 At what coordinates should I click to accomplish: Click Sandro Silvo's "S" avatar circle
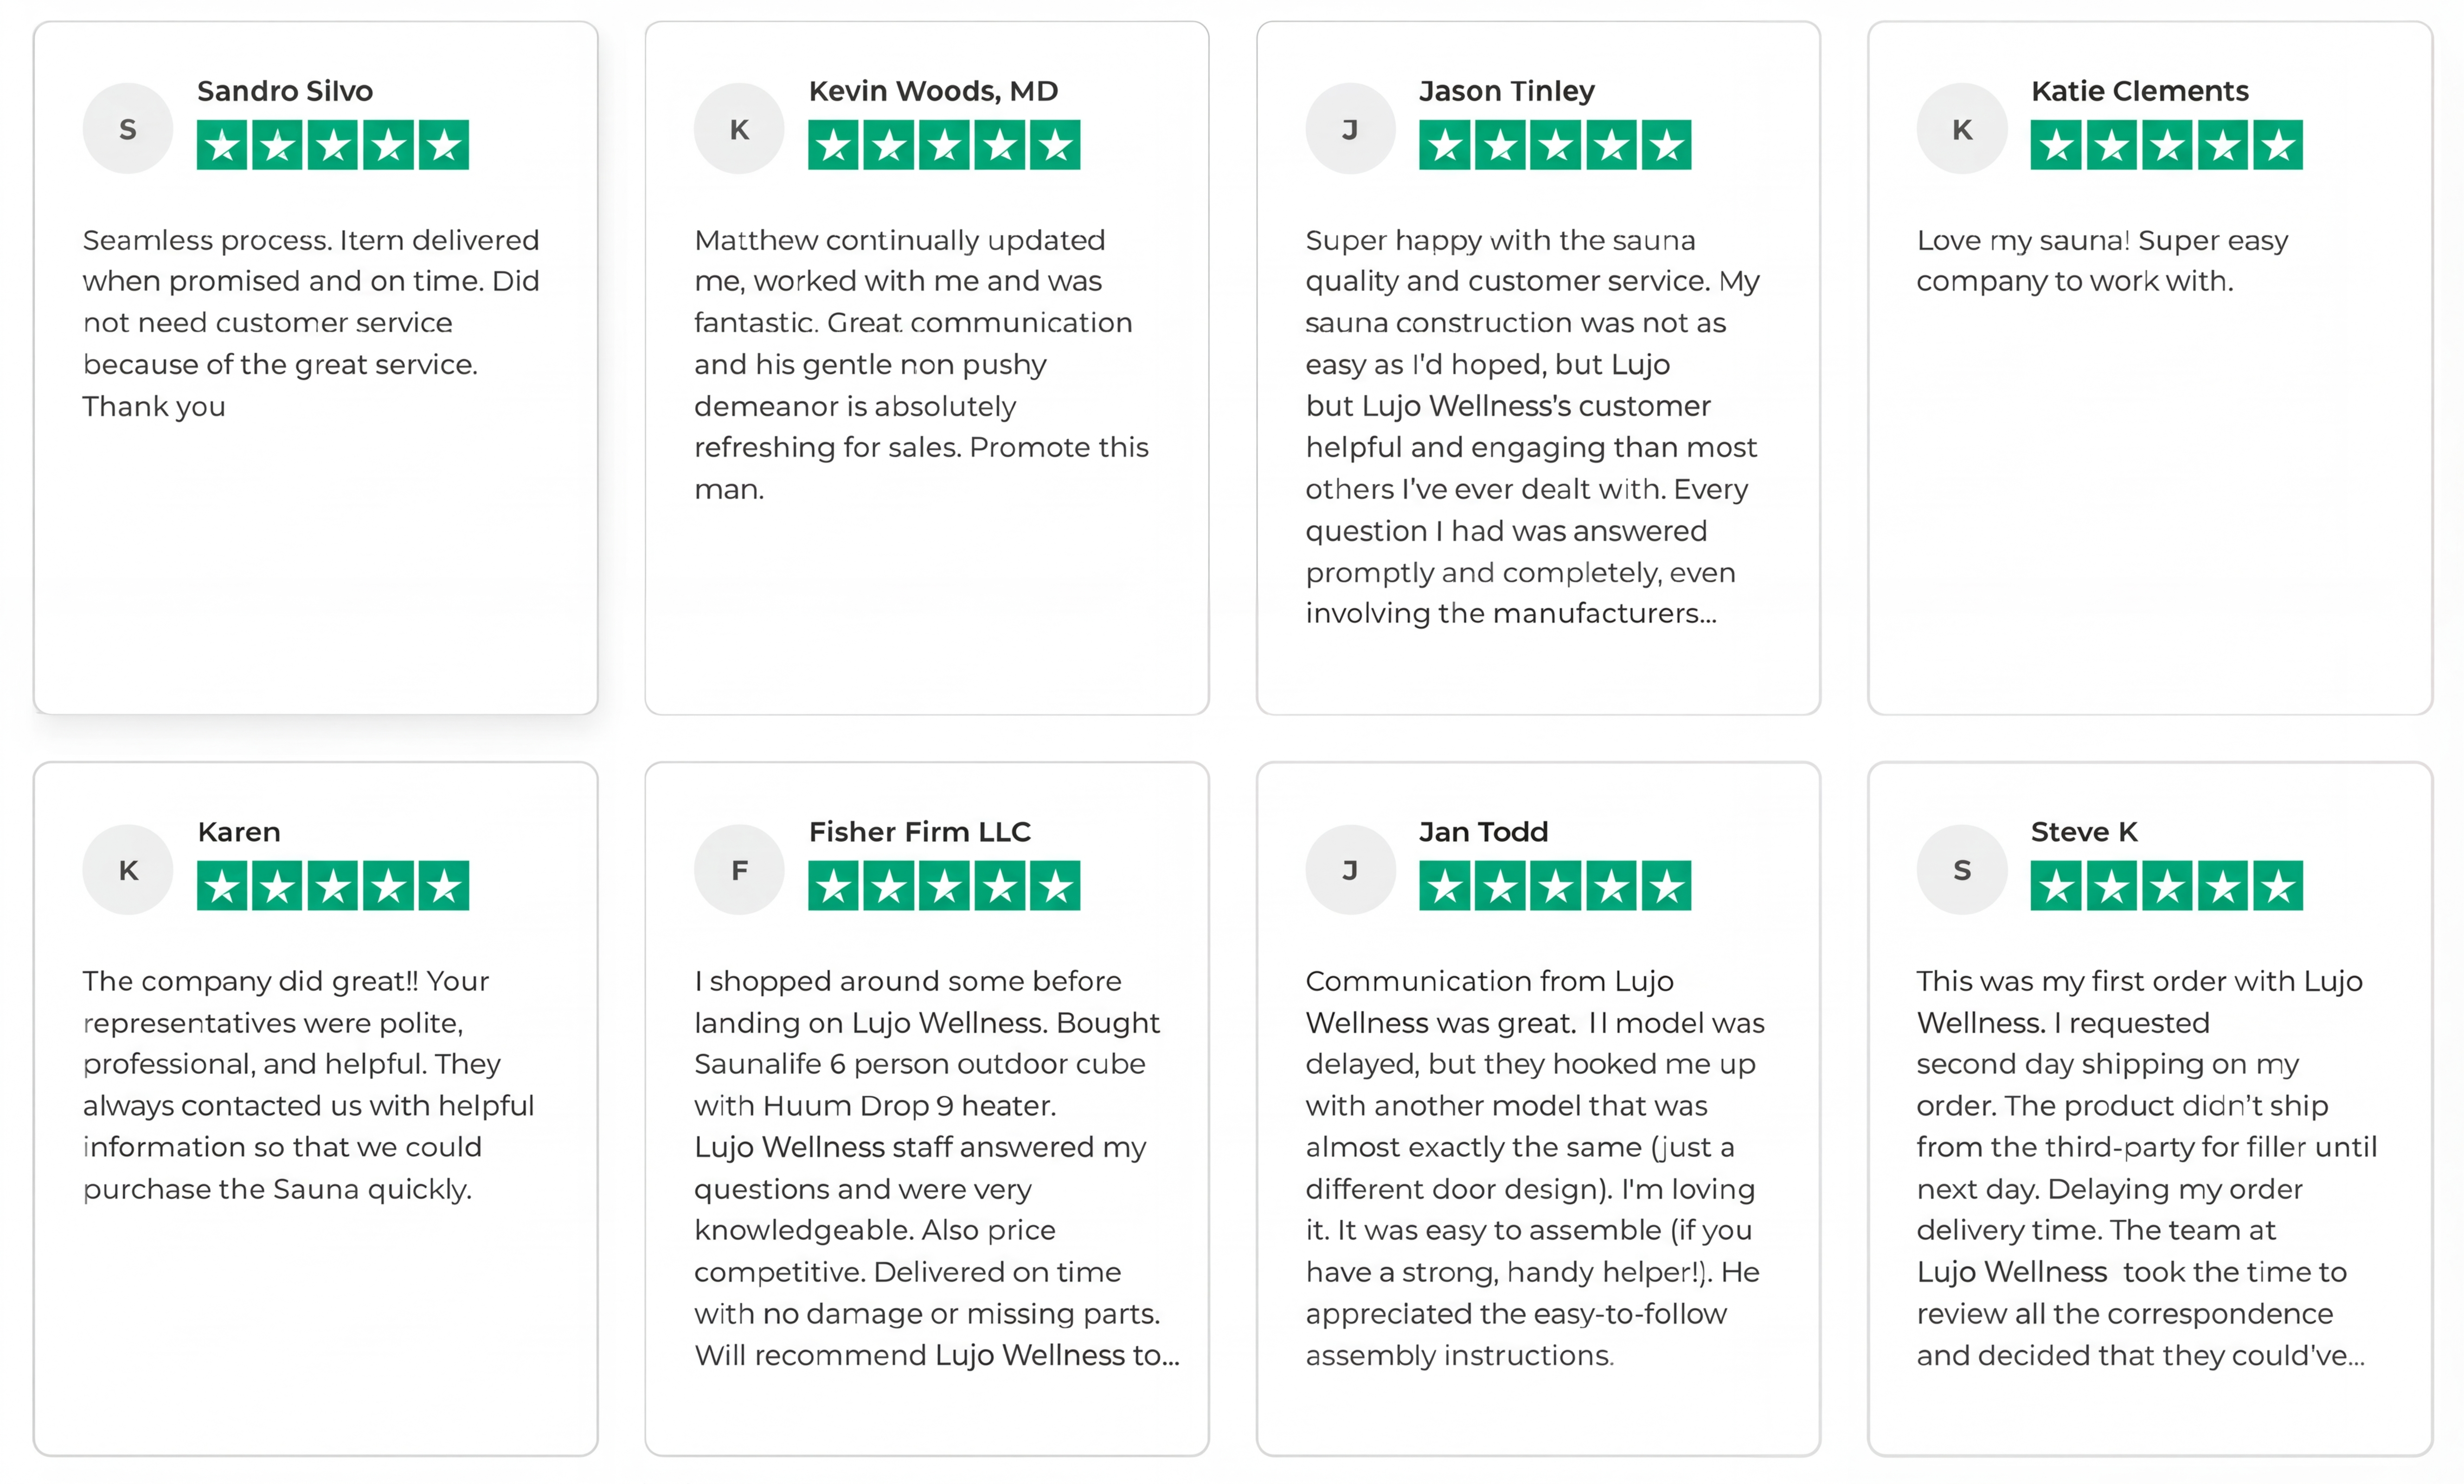[128, 129]
